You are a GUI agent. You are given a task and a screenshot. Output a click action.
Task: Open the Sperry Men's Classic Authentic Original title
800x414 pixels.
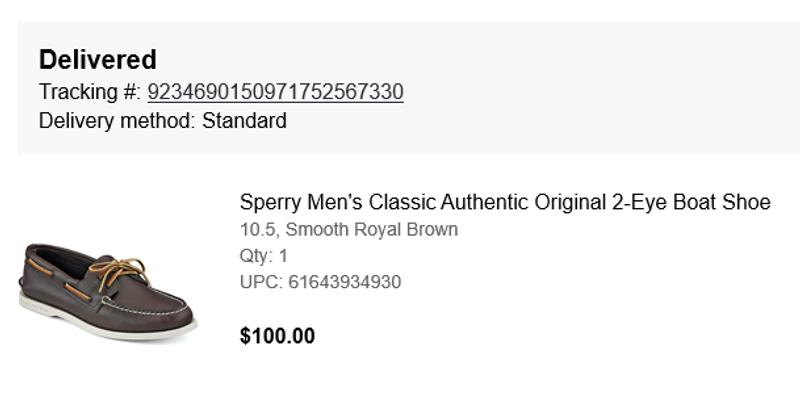pos(505,202)
